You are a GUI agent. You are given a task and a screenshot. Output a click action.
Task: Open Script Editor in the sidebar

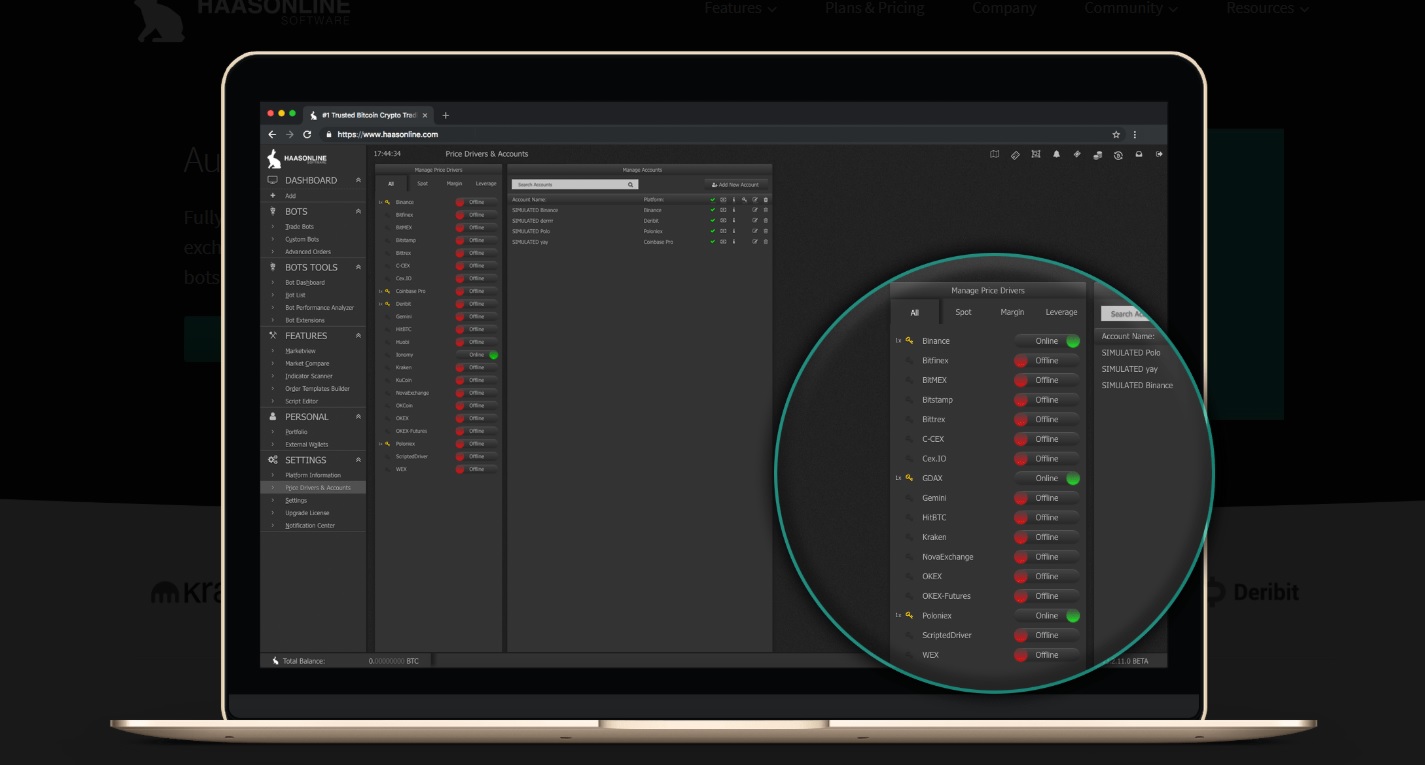click(303, 401)
